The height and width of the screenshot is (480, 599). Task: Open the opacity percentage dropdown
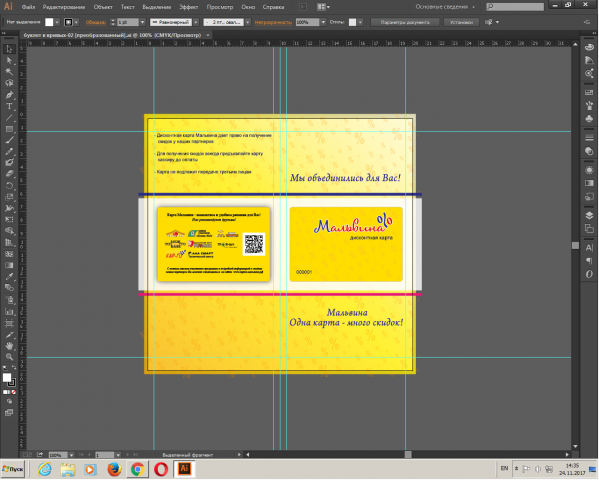pos(324,22)
